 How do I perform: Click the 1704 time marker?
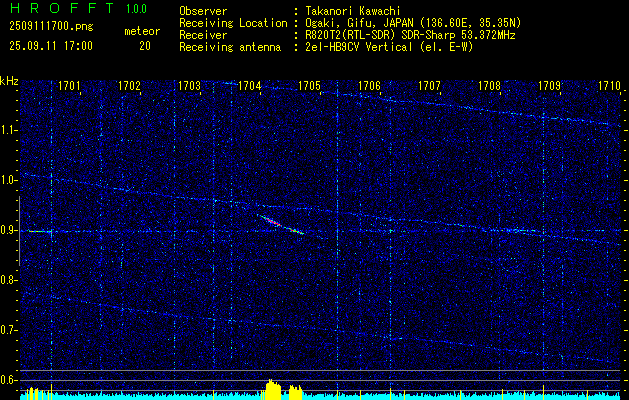click(x=250, y=86)
